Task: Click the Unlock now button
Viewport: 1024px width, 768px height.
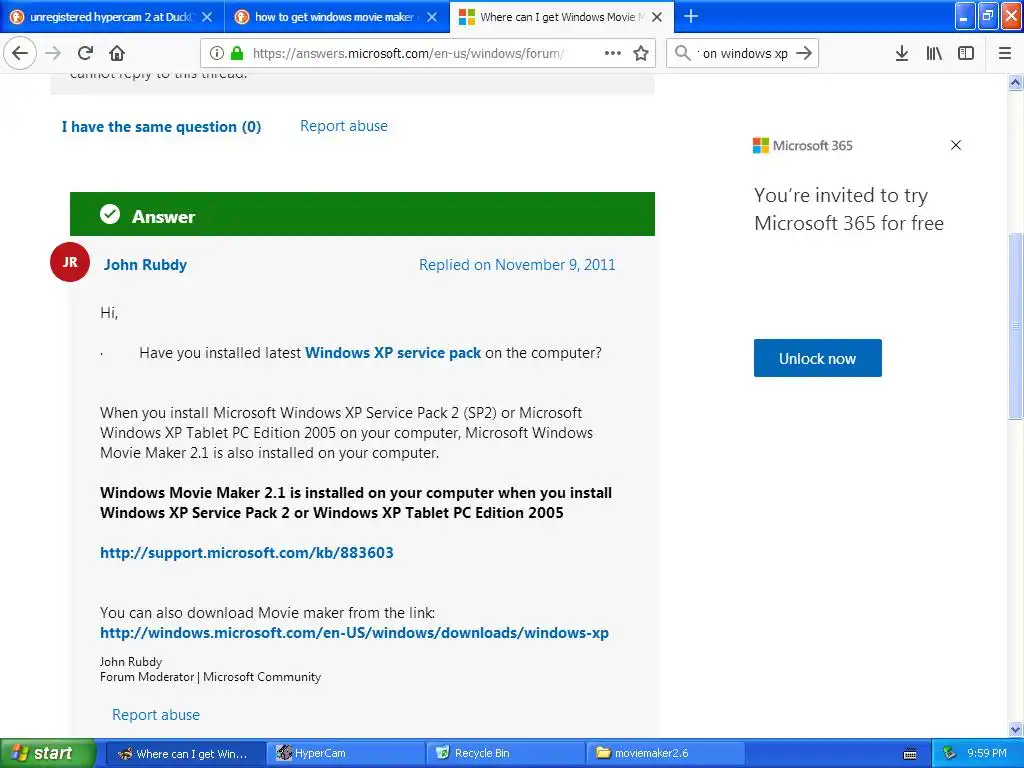Action: pos(818,358)
